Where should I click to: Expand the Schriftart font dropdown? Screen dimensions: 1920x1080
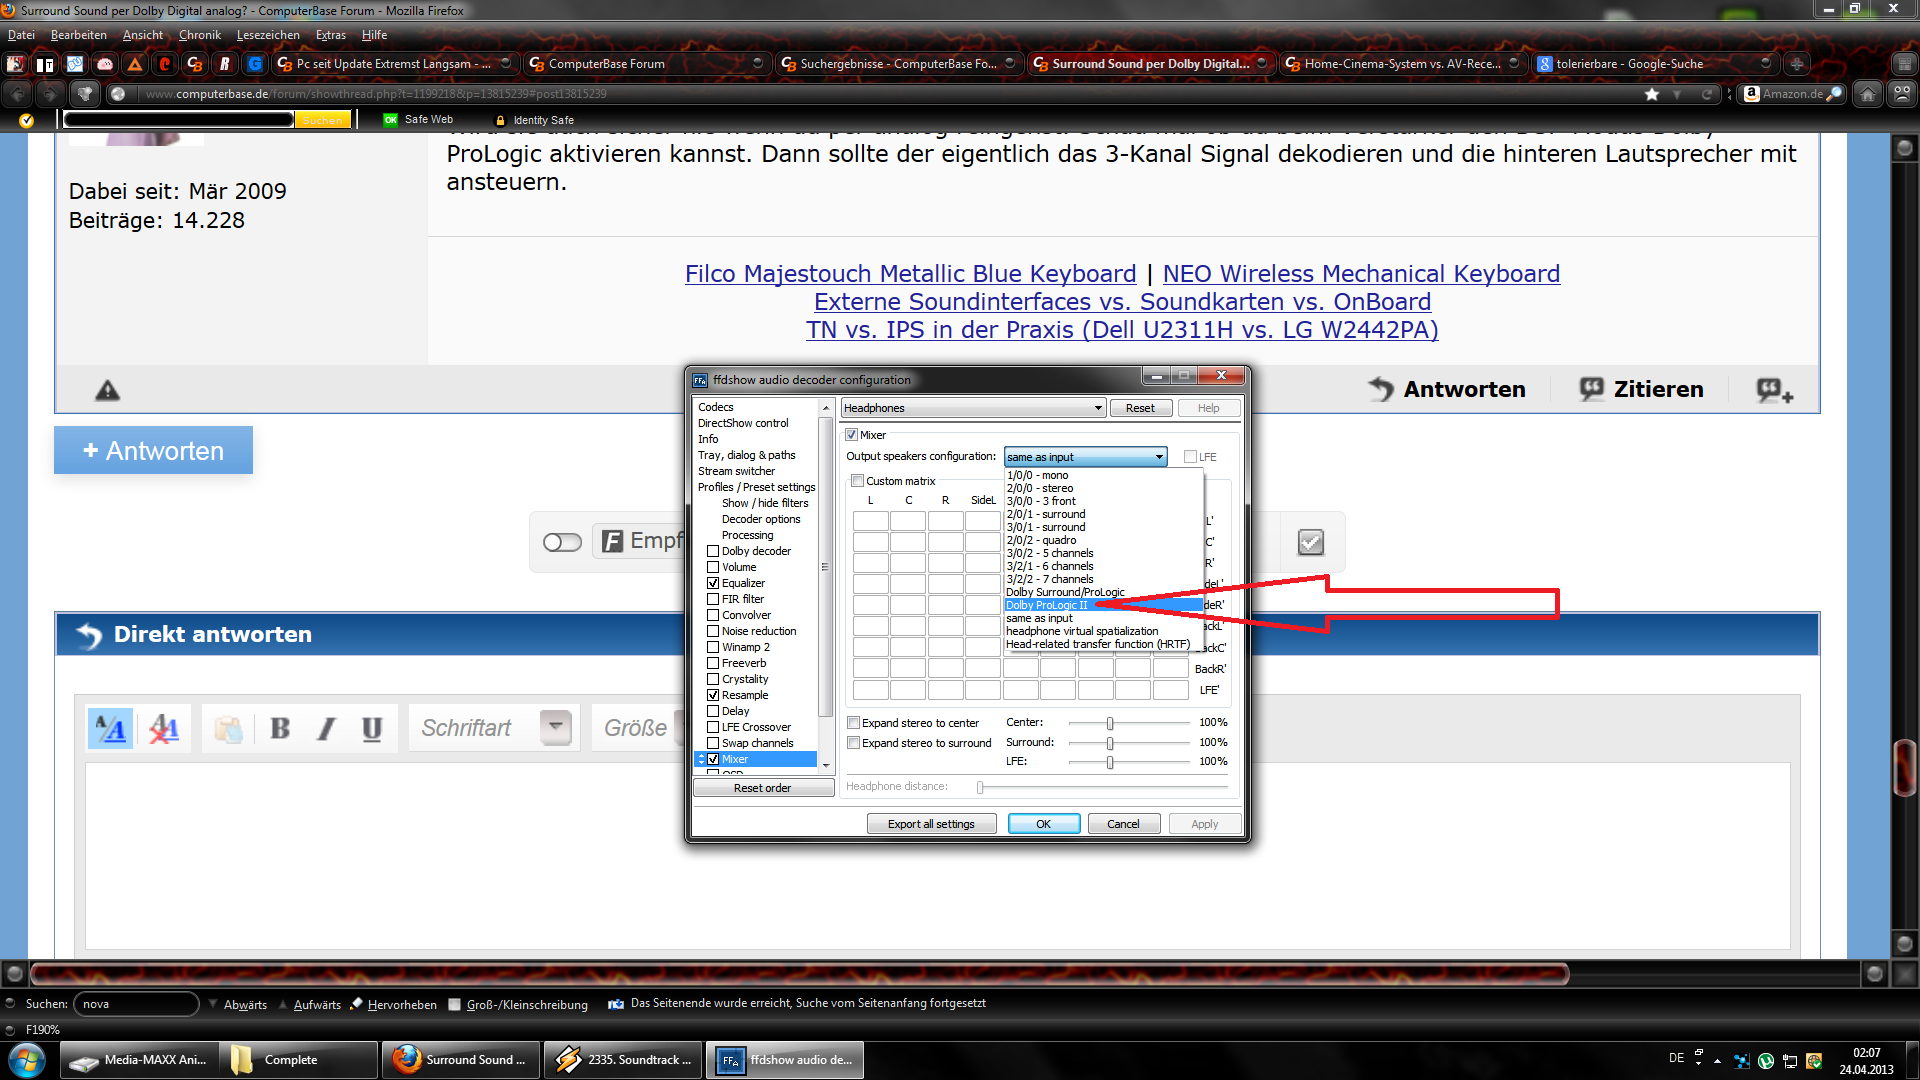pos(556,727)
